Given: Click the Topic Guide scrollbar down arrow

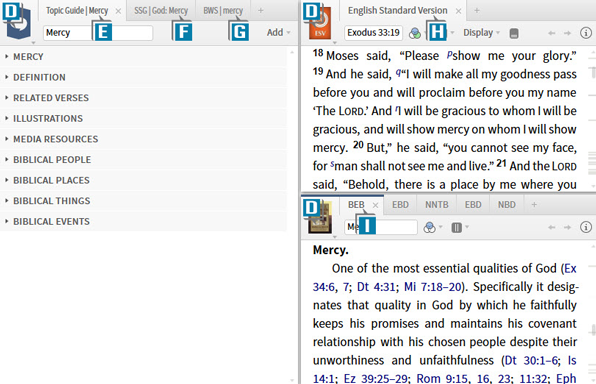Looking at the screenshot, I should [x=292, y=380].
